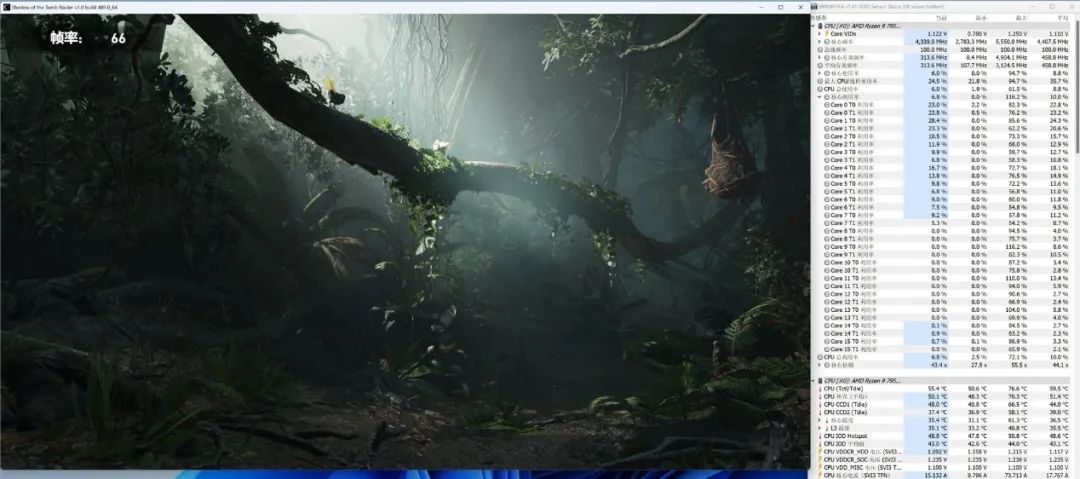Click the clock icon beside Core 6 T0
1080x479 pixels.
coord(827,199)
